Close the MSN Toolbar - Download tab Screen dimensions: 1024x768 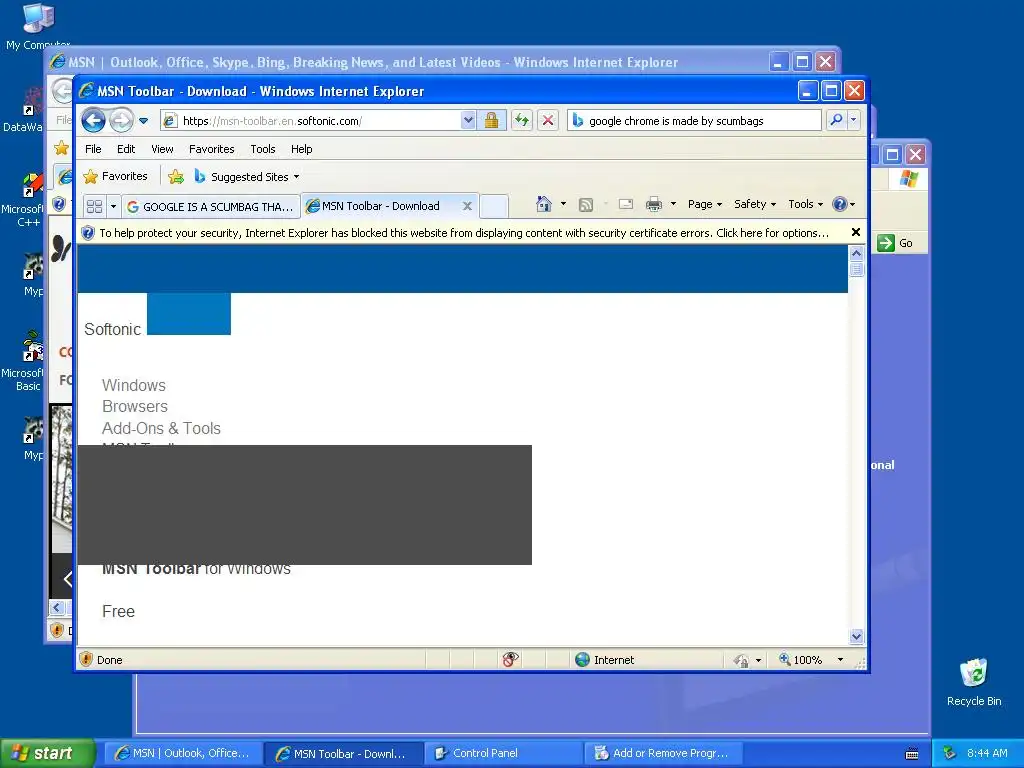pos(467,206)
